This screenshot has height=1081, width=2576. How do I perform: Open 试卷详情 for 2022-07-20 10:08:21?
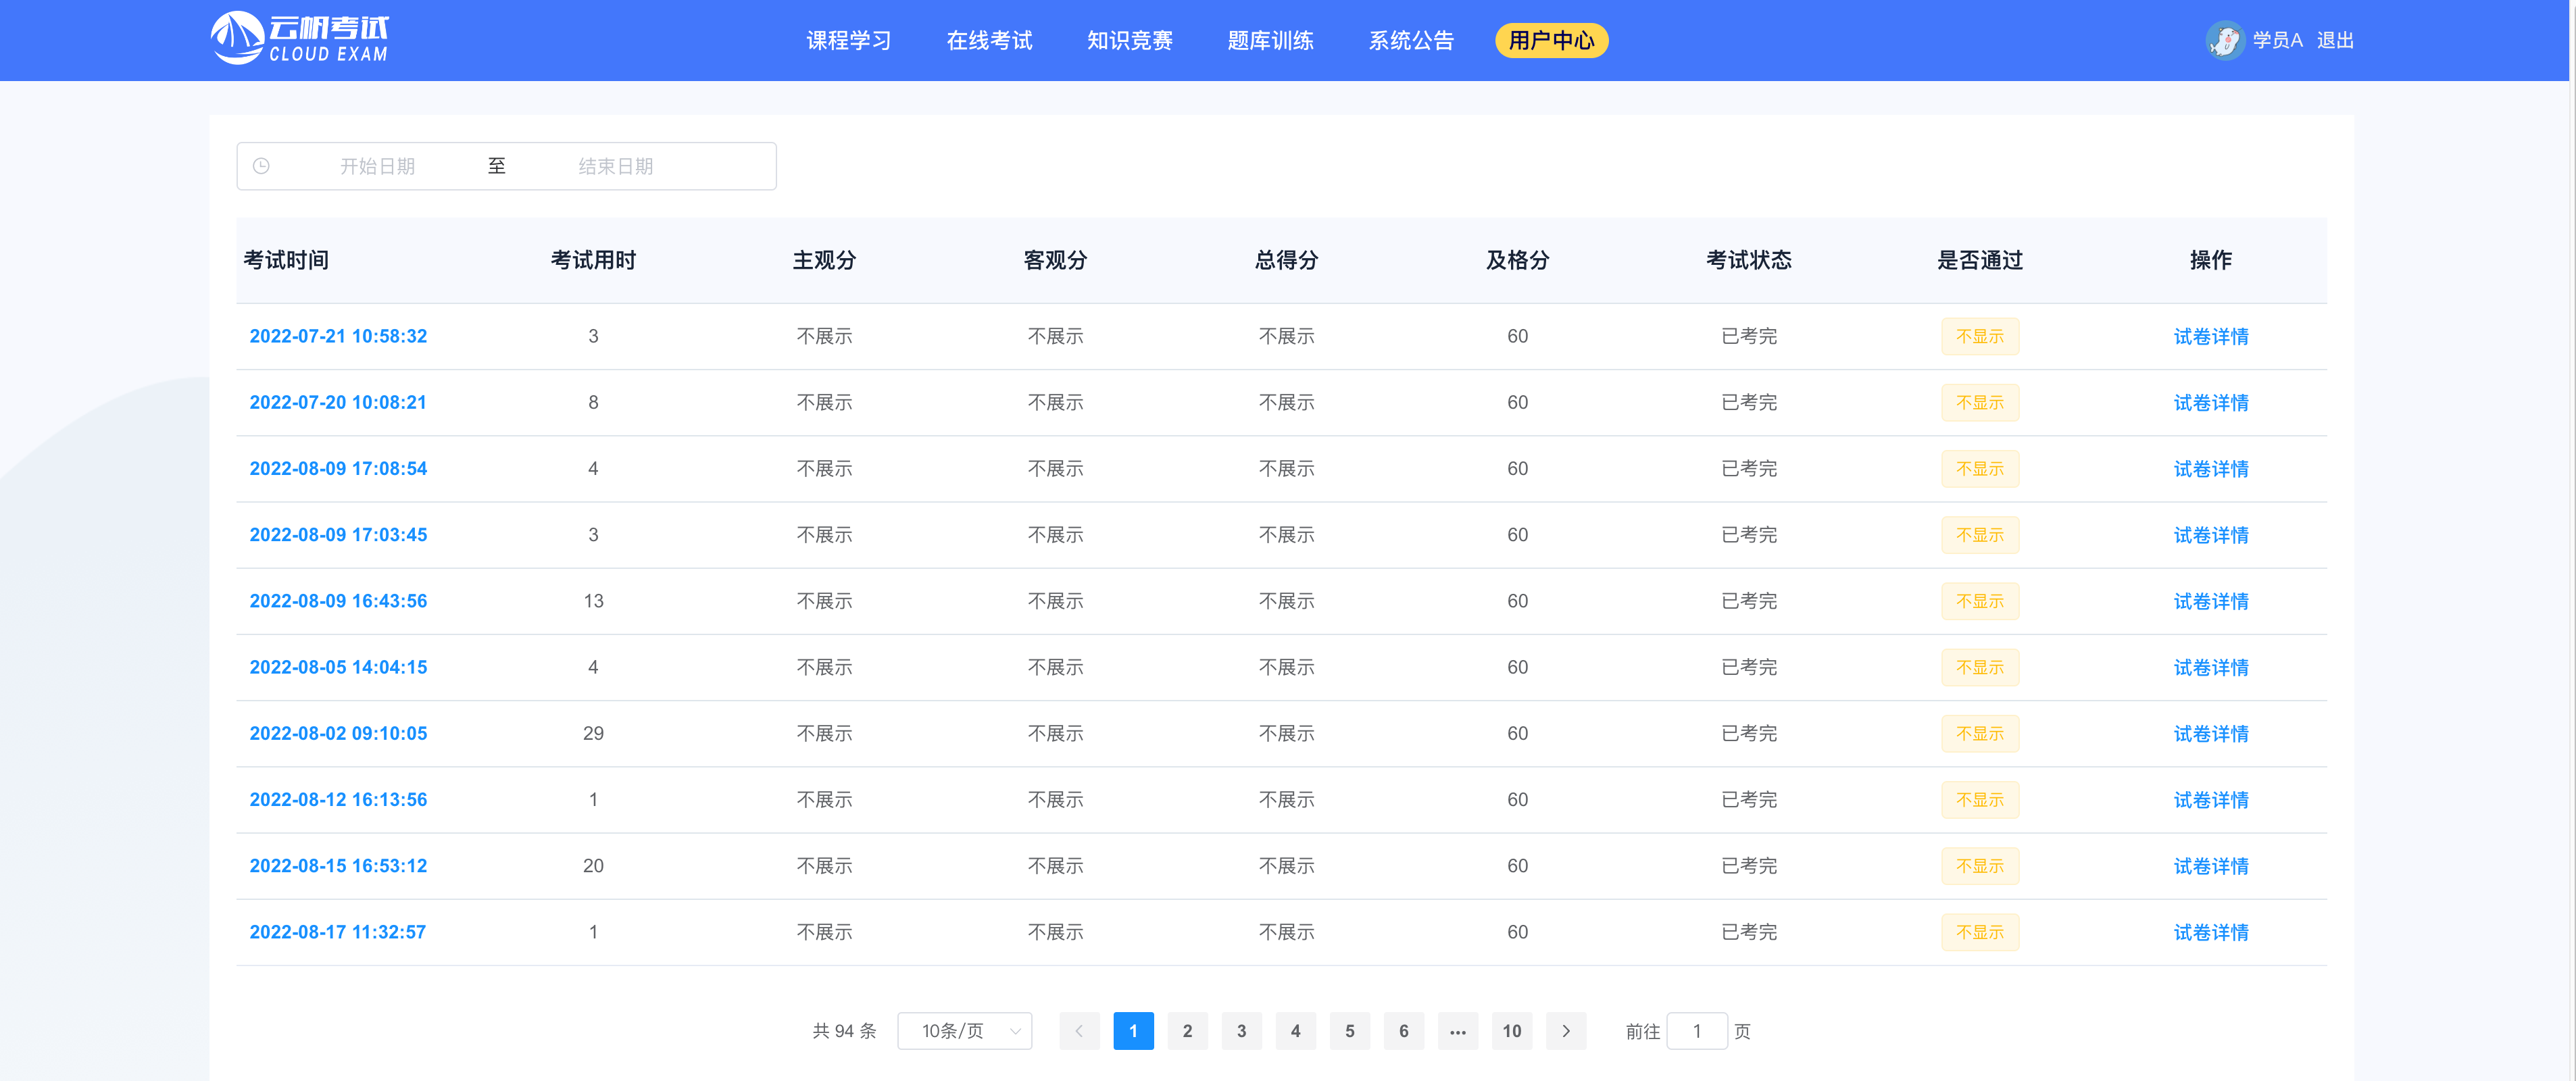click(x=2211, y=403)
